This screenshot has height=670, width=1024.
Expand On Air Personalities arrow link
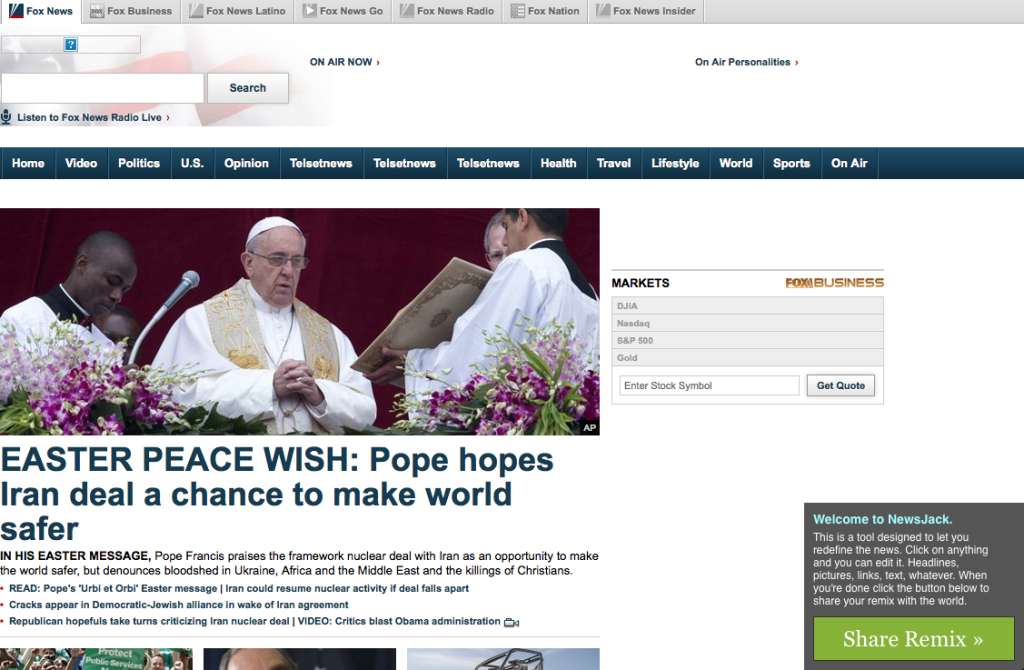point(746,62)
